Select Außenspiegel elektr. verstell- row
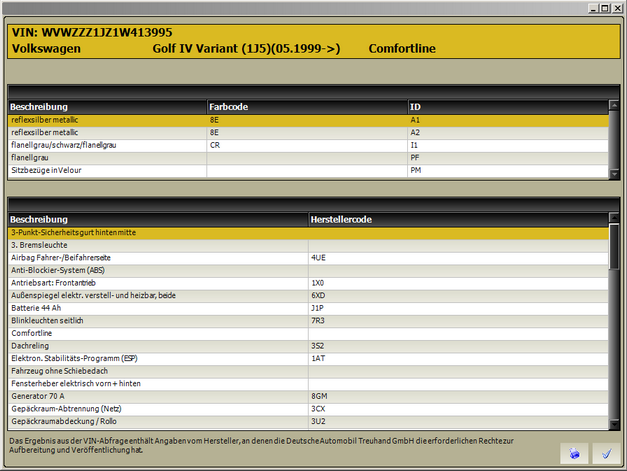This screenshot has width=627, height=471. pyautogui.click(x=308, y=296)
